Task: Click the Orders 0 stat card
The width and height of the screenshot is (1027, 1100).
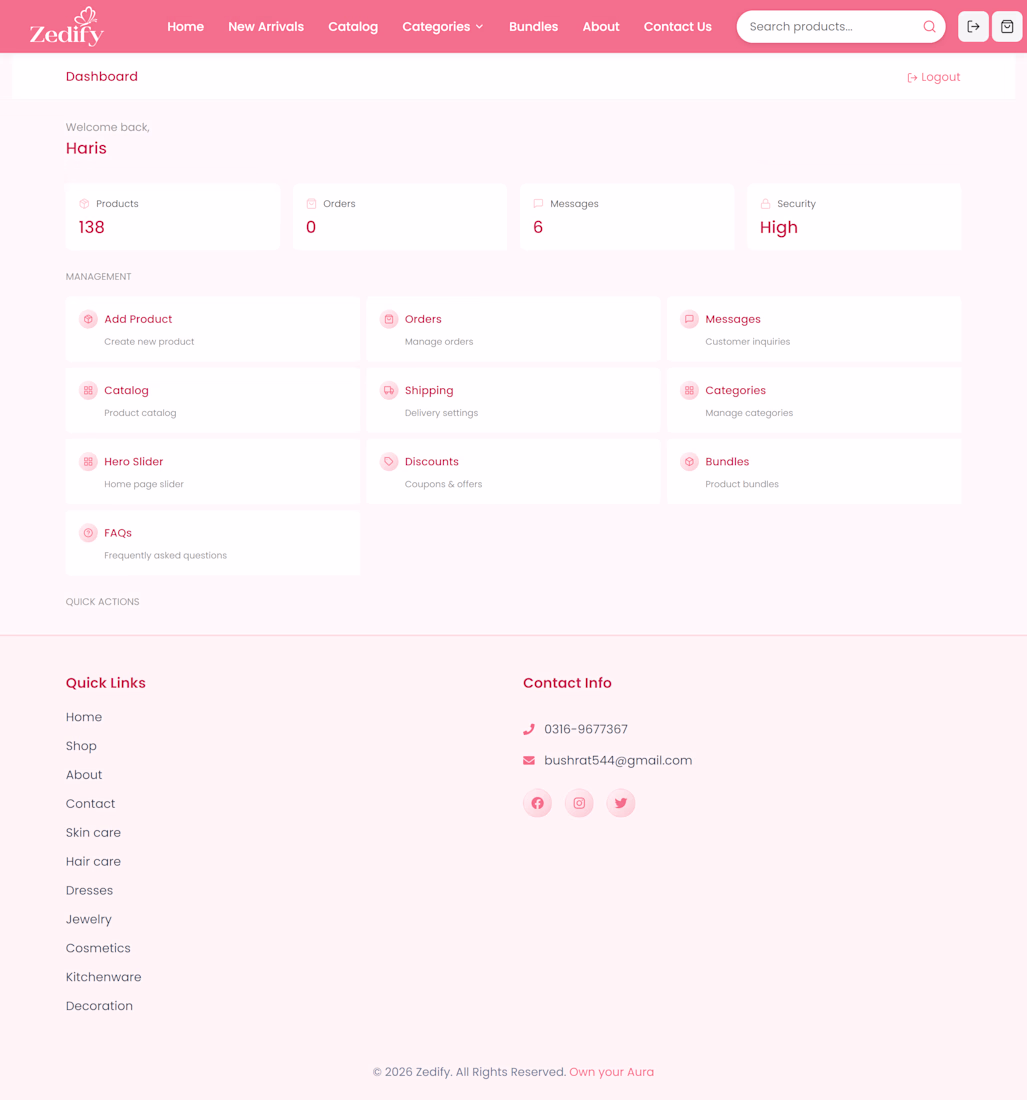Action: click(400, 217)
